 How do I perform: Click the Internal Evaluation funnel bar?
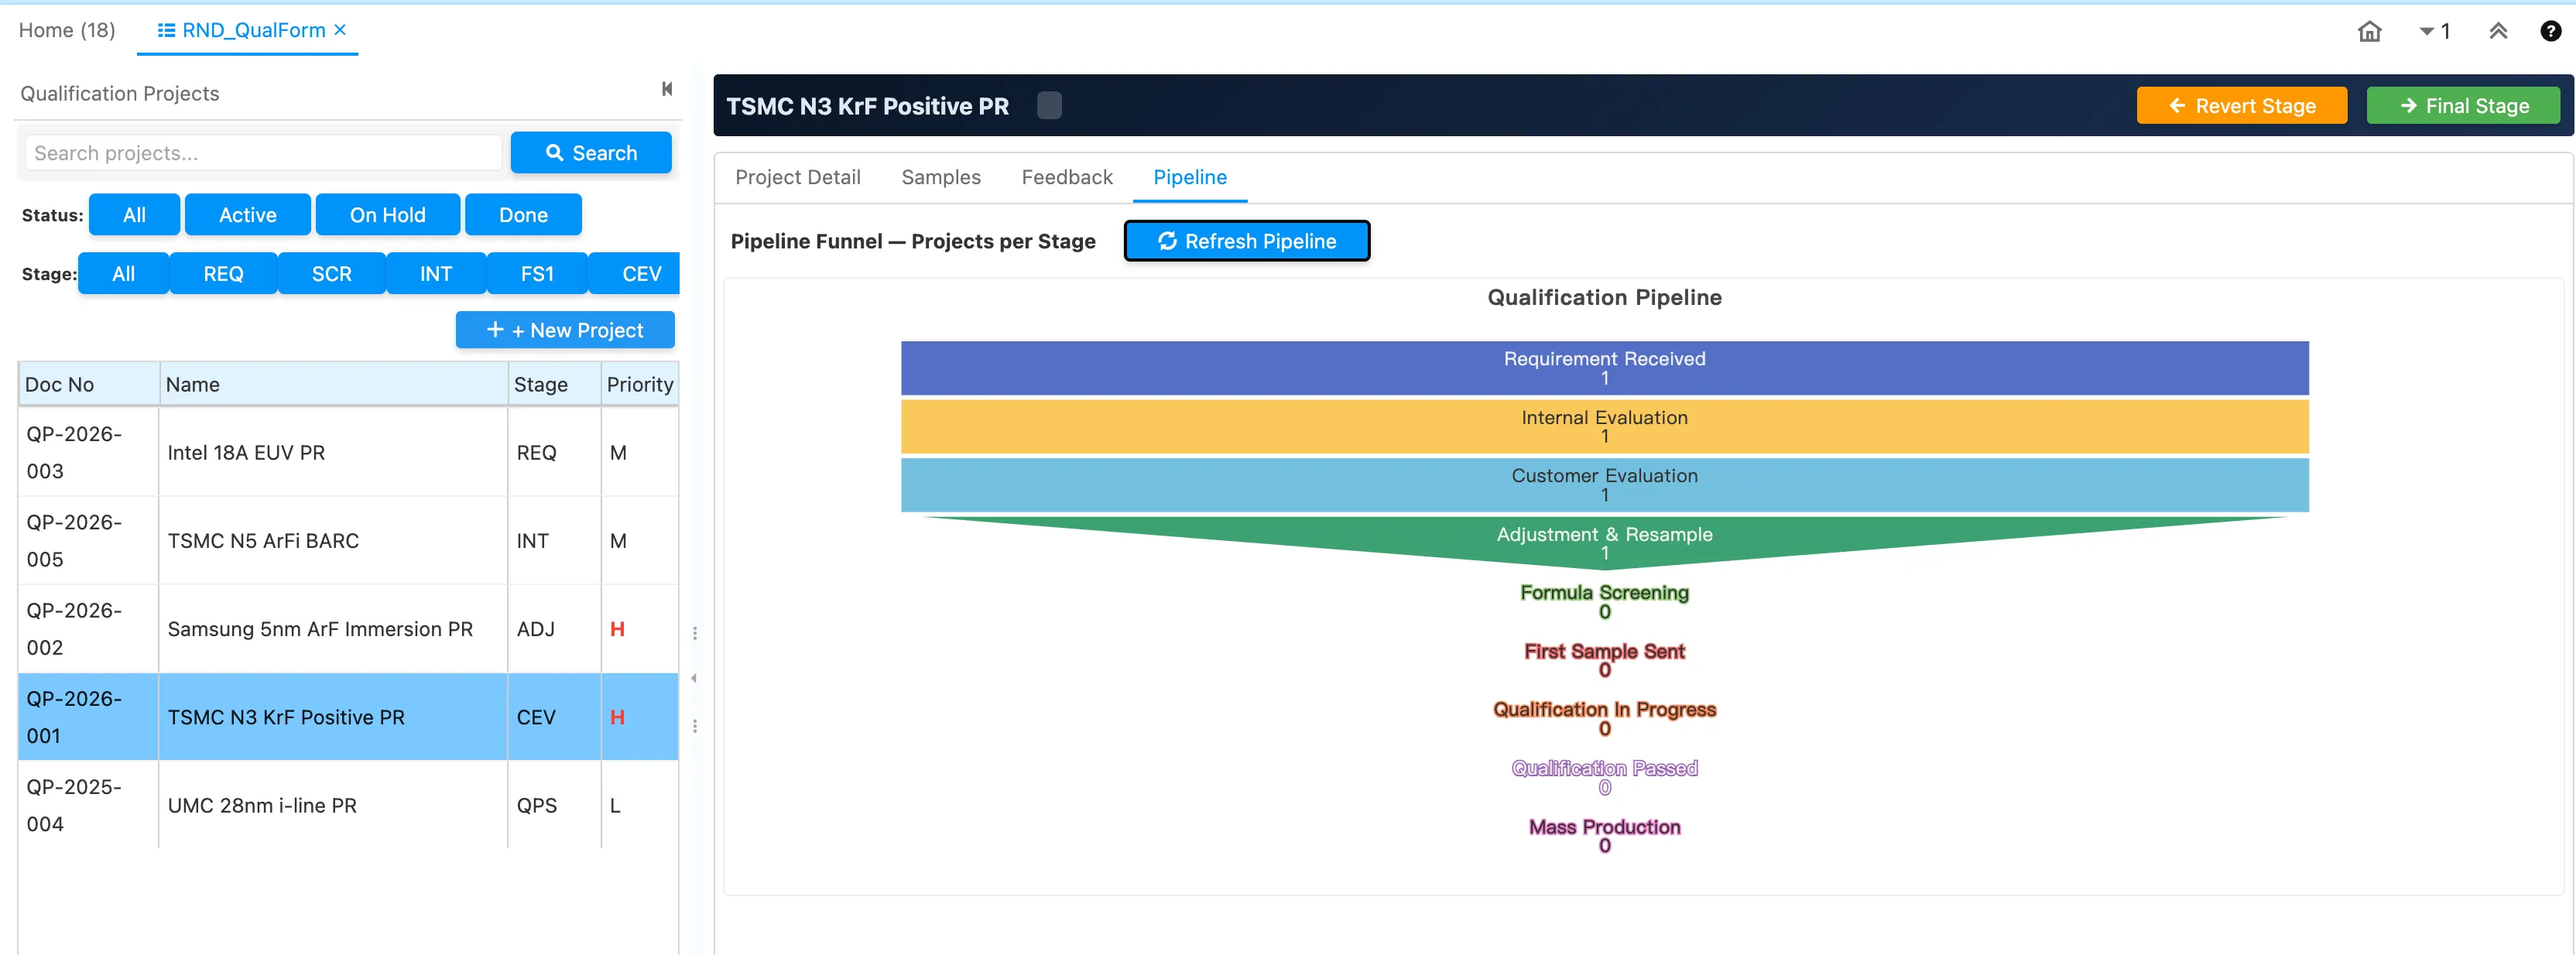click(x=1603, y=426)
